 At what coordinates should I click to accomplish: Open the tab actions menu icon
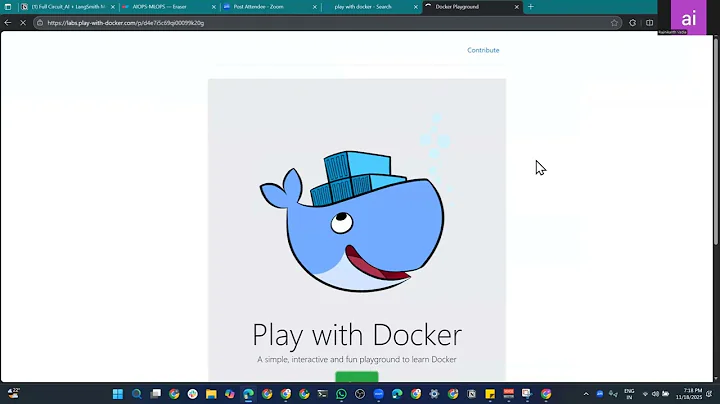[8, 7]
